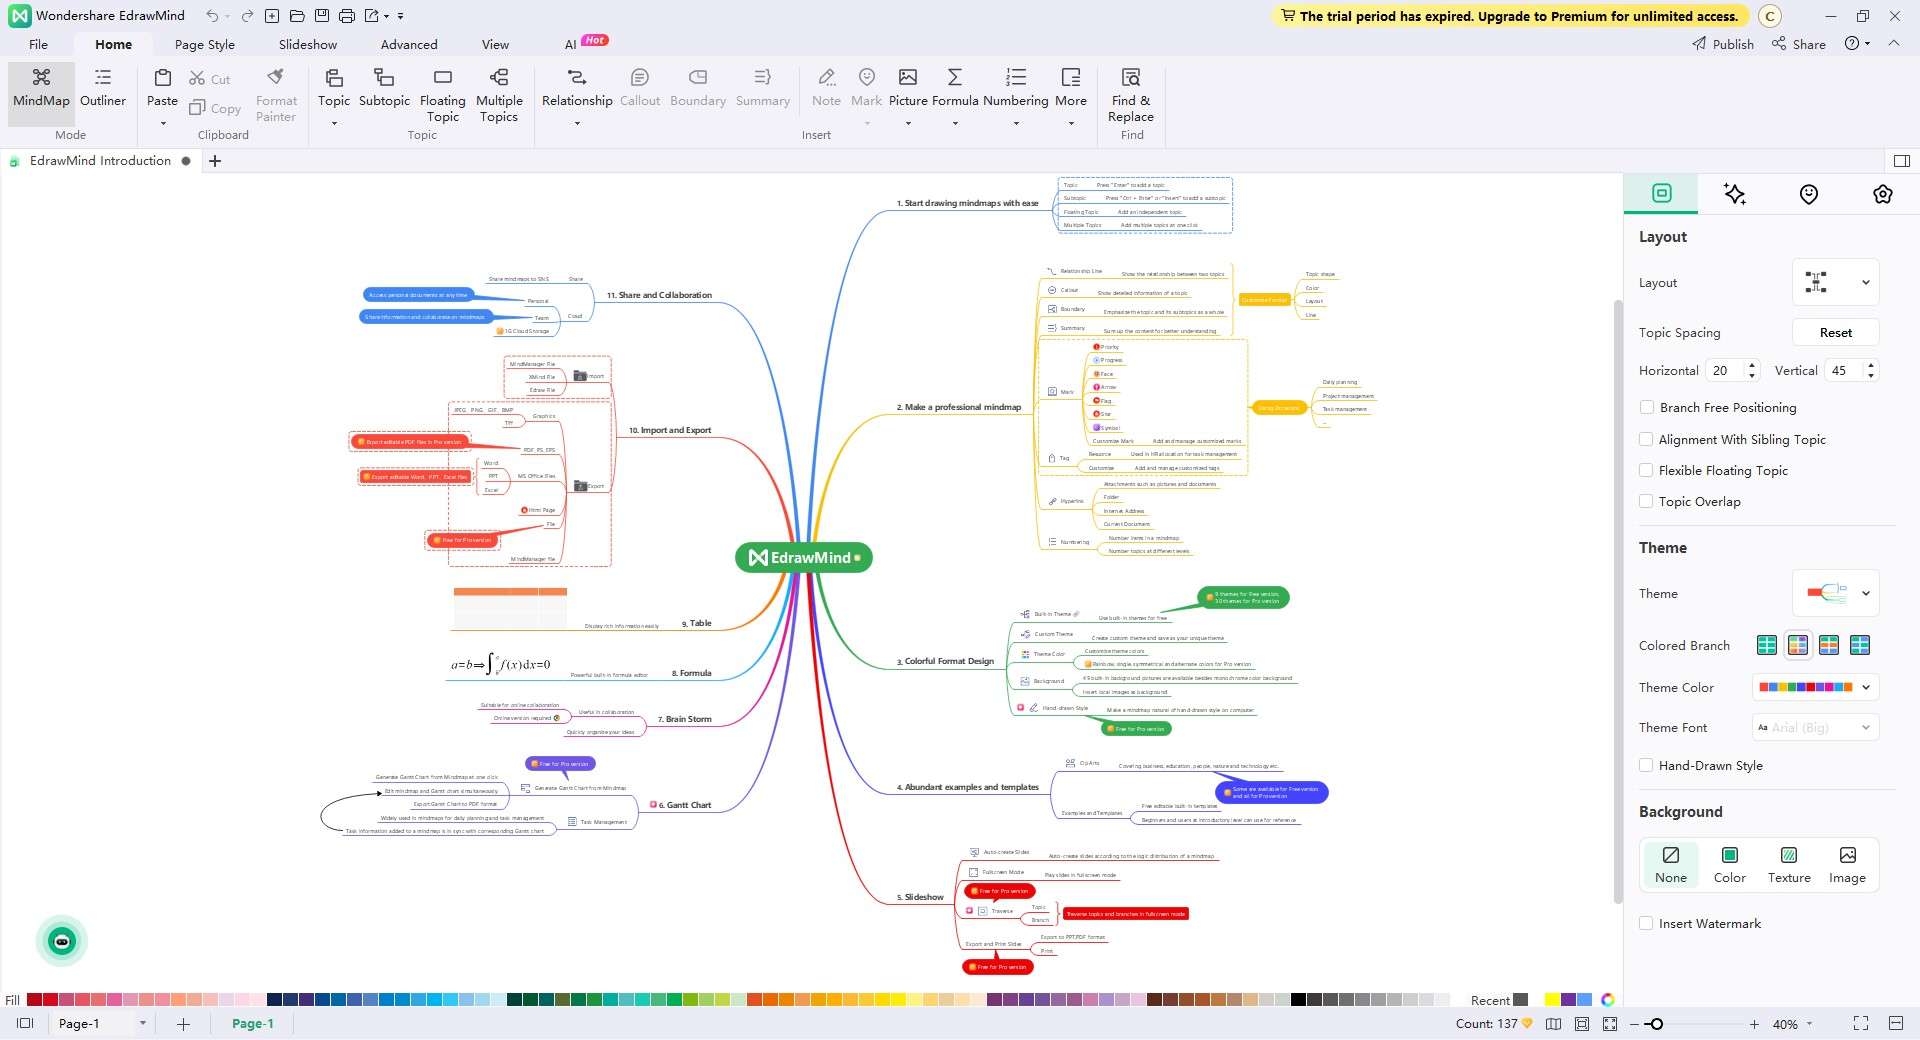
Task: Select the central EdrawMind topic node
Action: (x=803, y=558)
